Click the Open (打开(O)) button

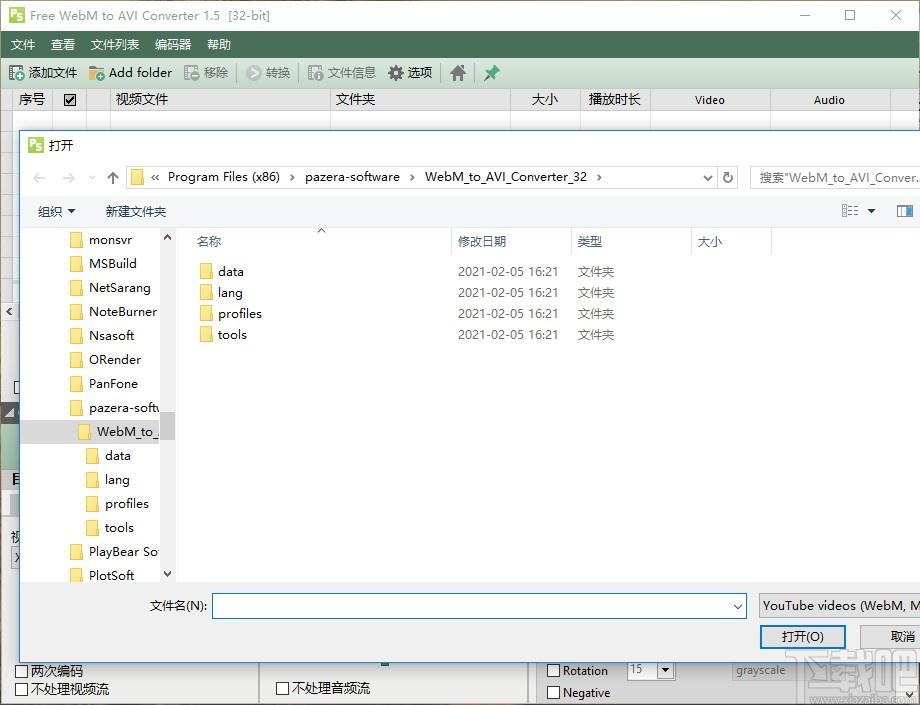[x=802, y=636]
